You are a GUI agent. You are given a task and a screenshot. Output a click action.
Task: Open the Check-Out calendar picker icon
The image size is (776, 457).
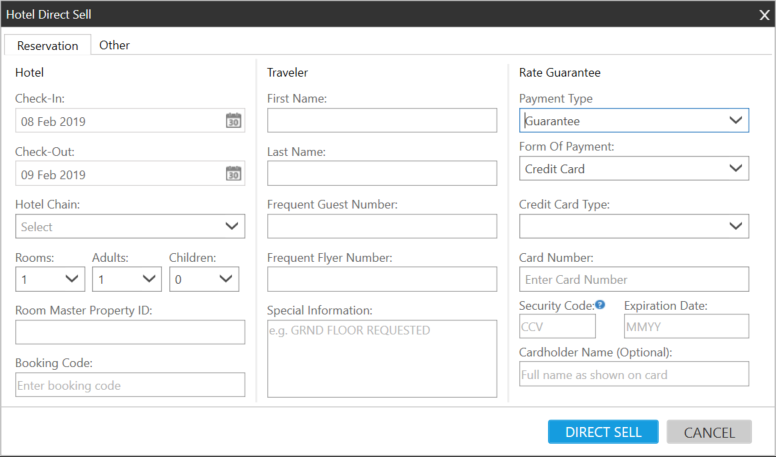233,174
